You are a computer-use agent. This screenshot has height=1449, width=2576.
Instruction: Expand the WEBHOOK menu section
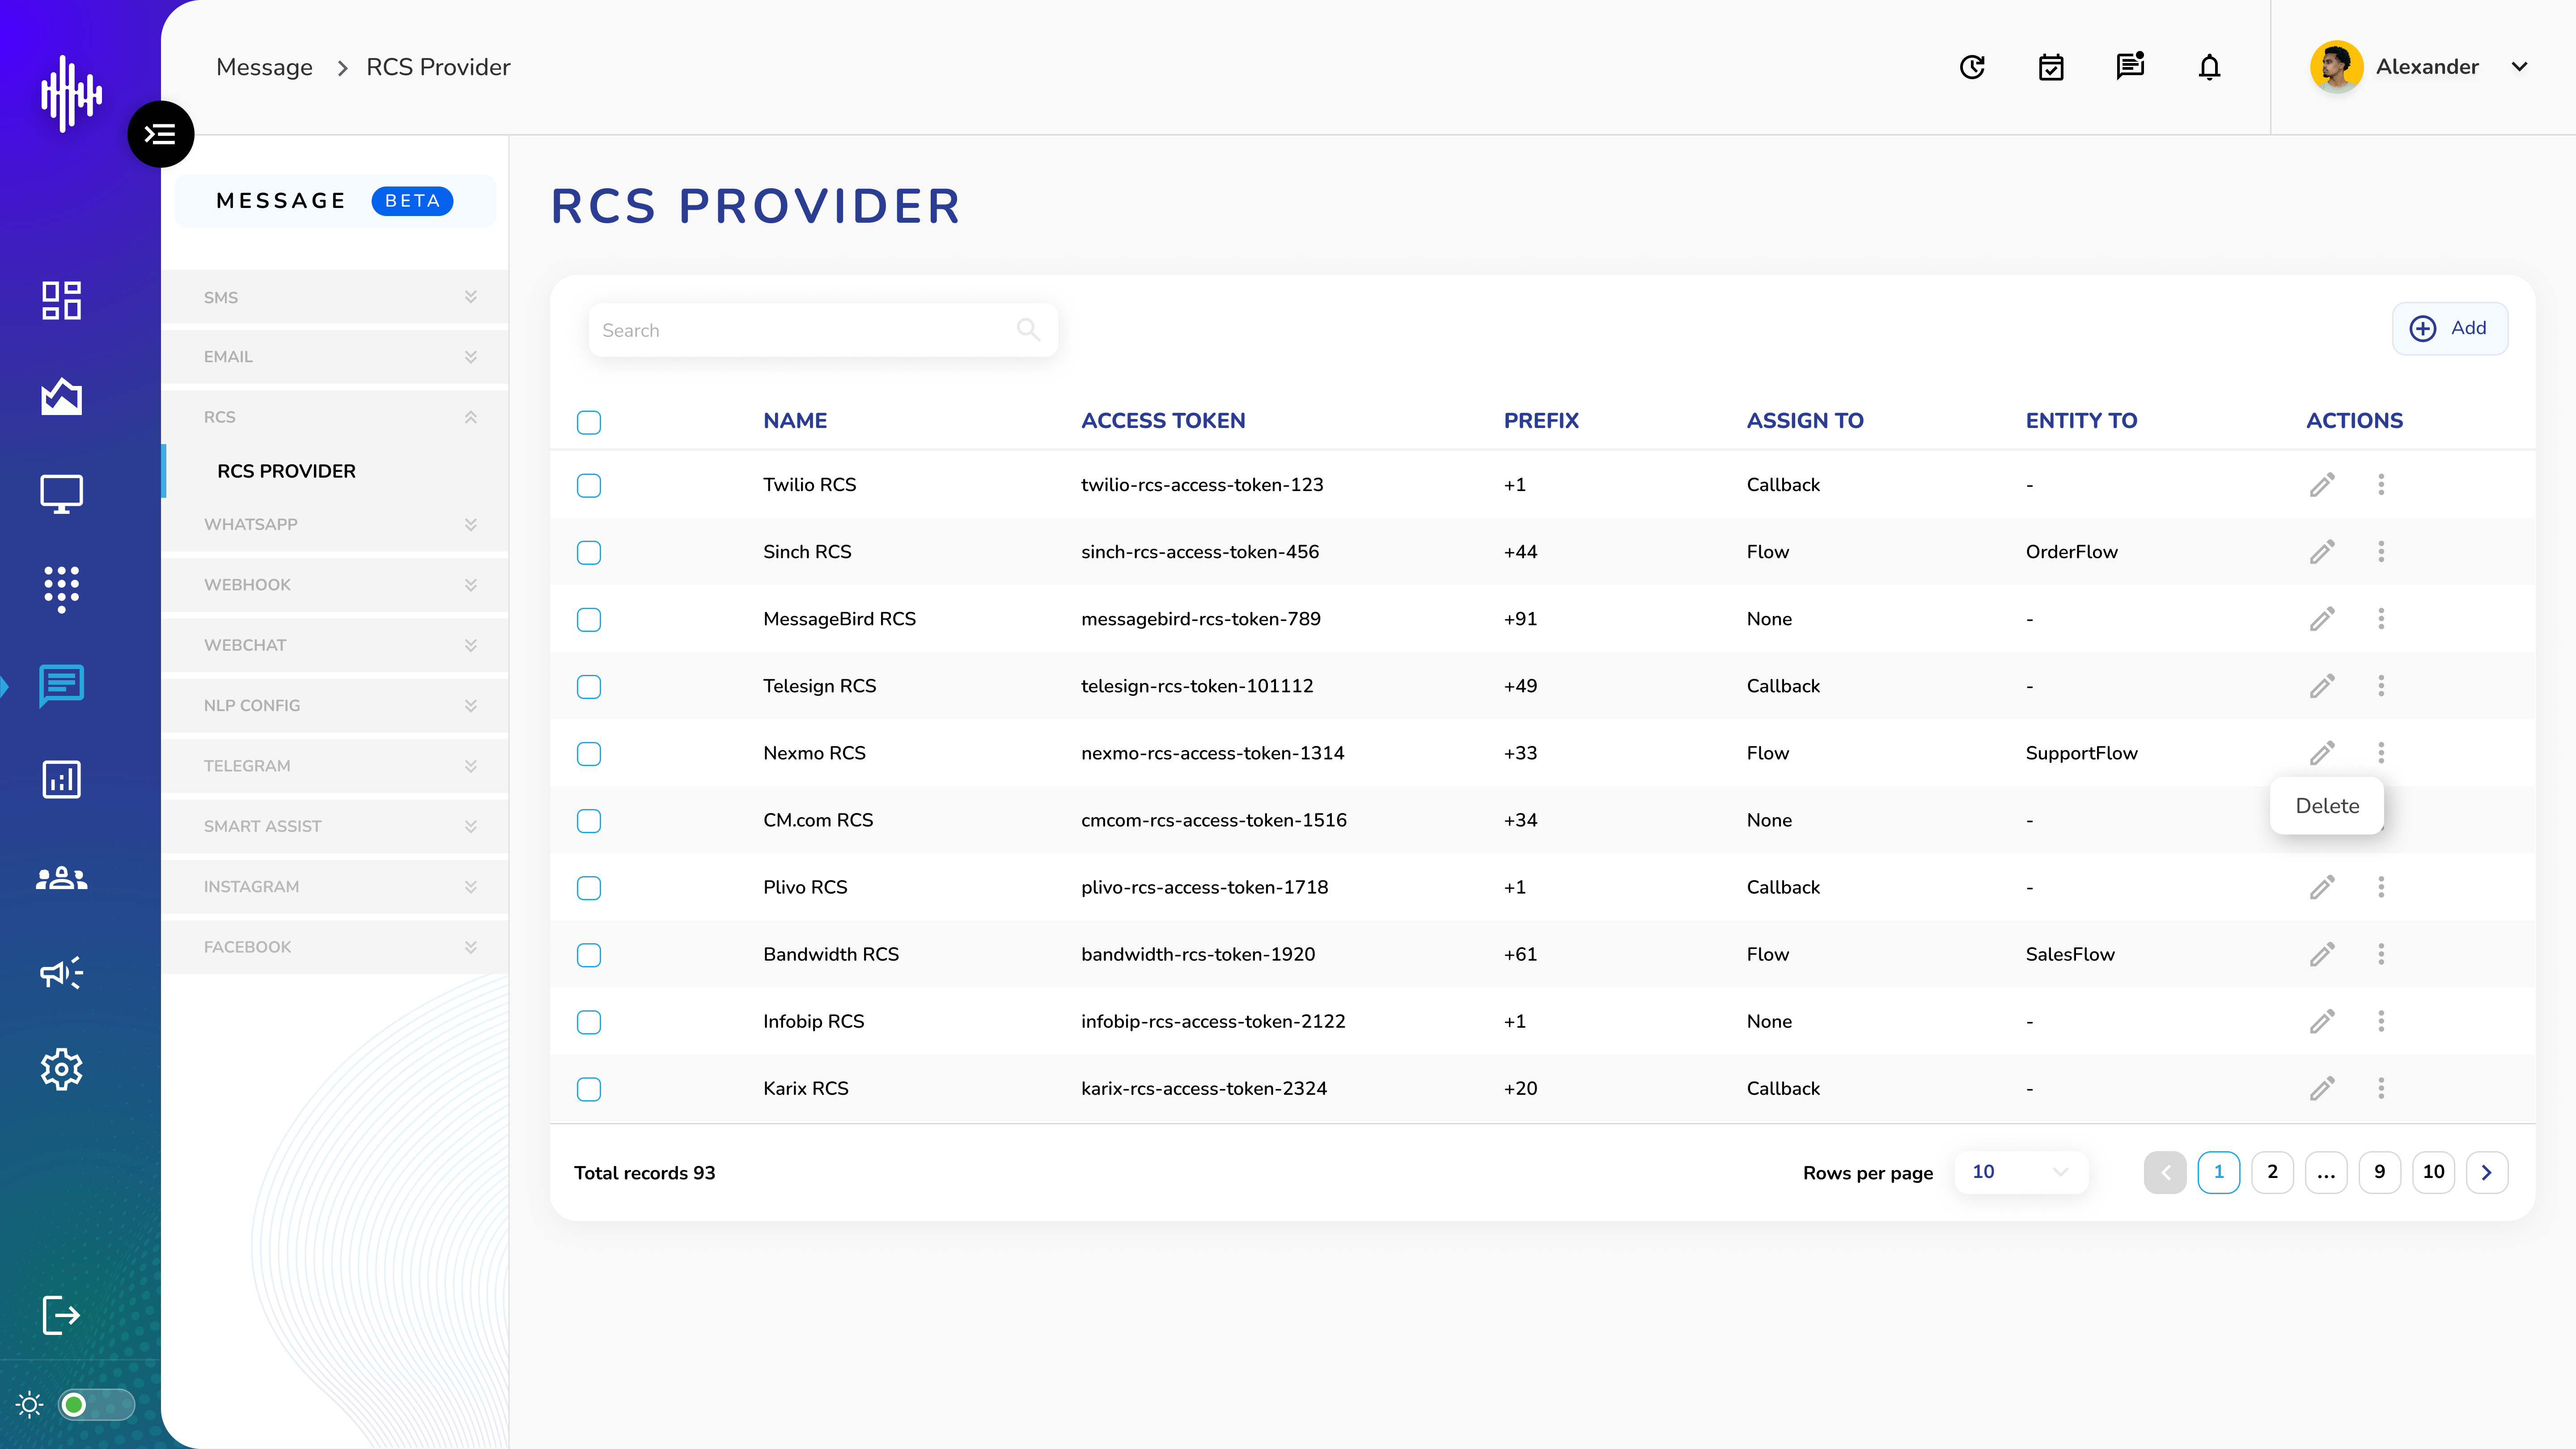click(x=335, y=584)
